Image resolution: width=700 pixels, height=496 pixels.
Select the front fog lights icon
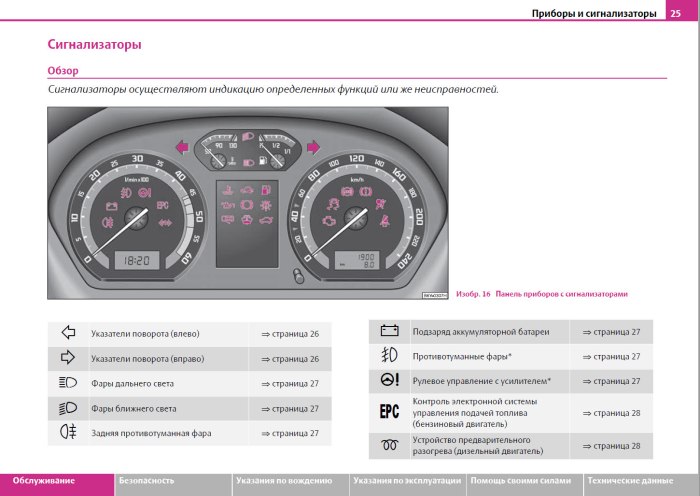click(x=389, y=355)
